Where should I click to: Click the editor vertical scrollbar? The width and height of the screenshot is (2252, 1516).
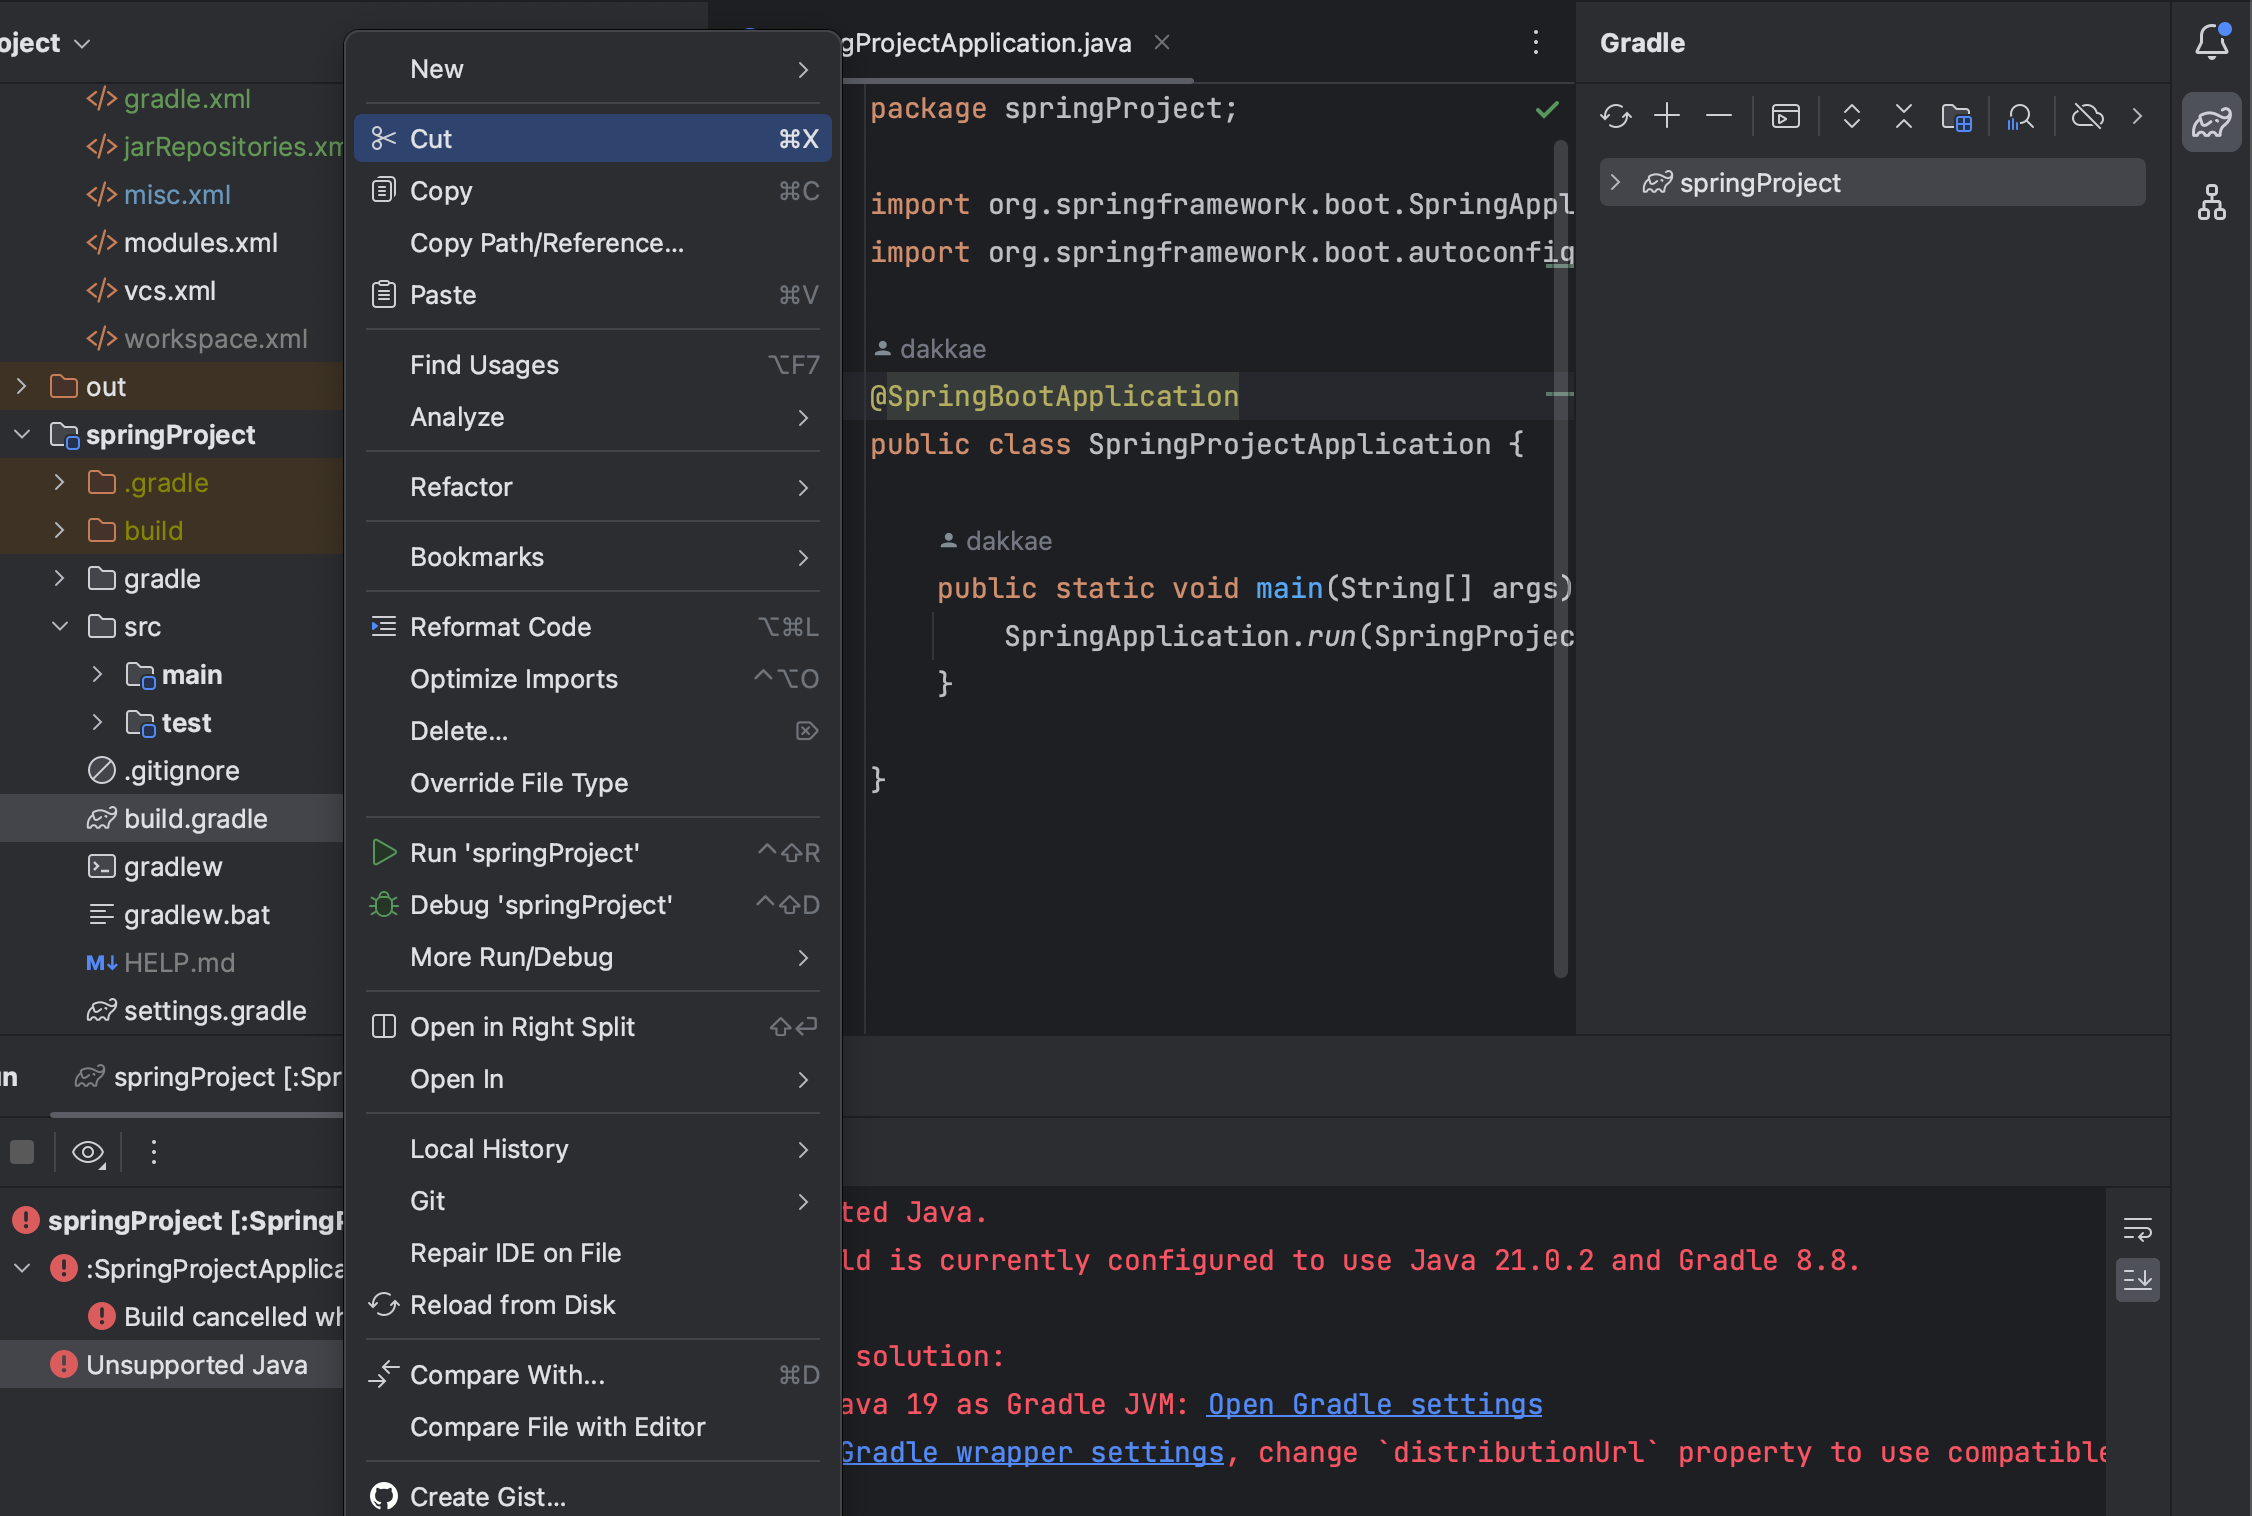pyautogui.click(x=1560, y=560)
